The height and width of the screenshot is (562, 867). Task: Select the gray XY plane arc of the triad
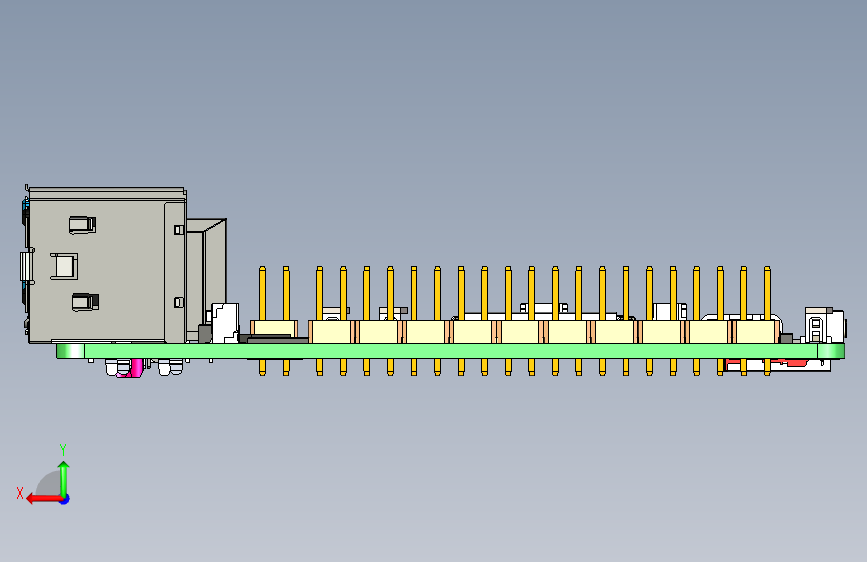(49, 485)
